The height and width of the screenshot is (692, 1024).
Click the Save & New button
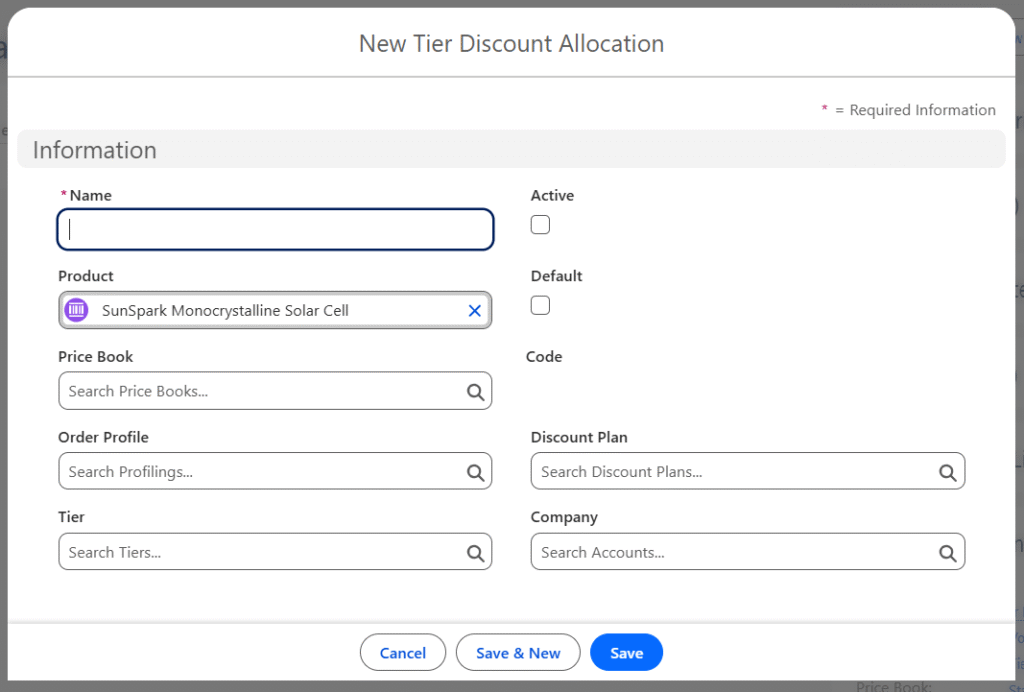pos(518,653)
